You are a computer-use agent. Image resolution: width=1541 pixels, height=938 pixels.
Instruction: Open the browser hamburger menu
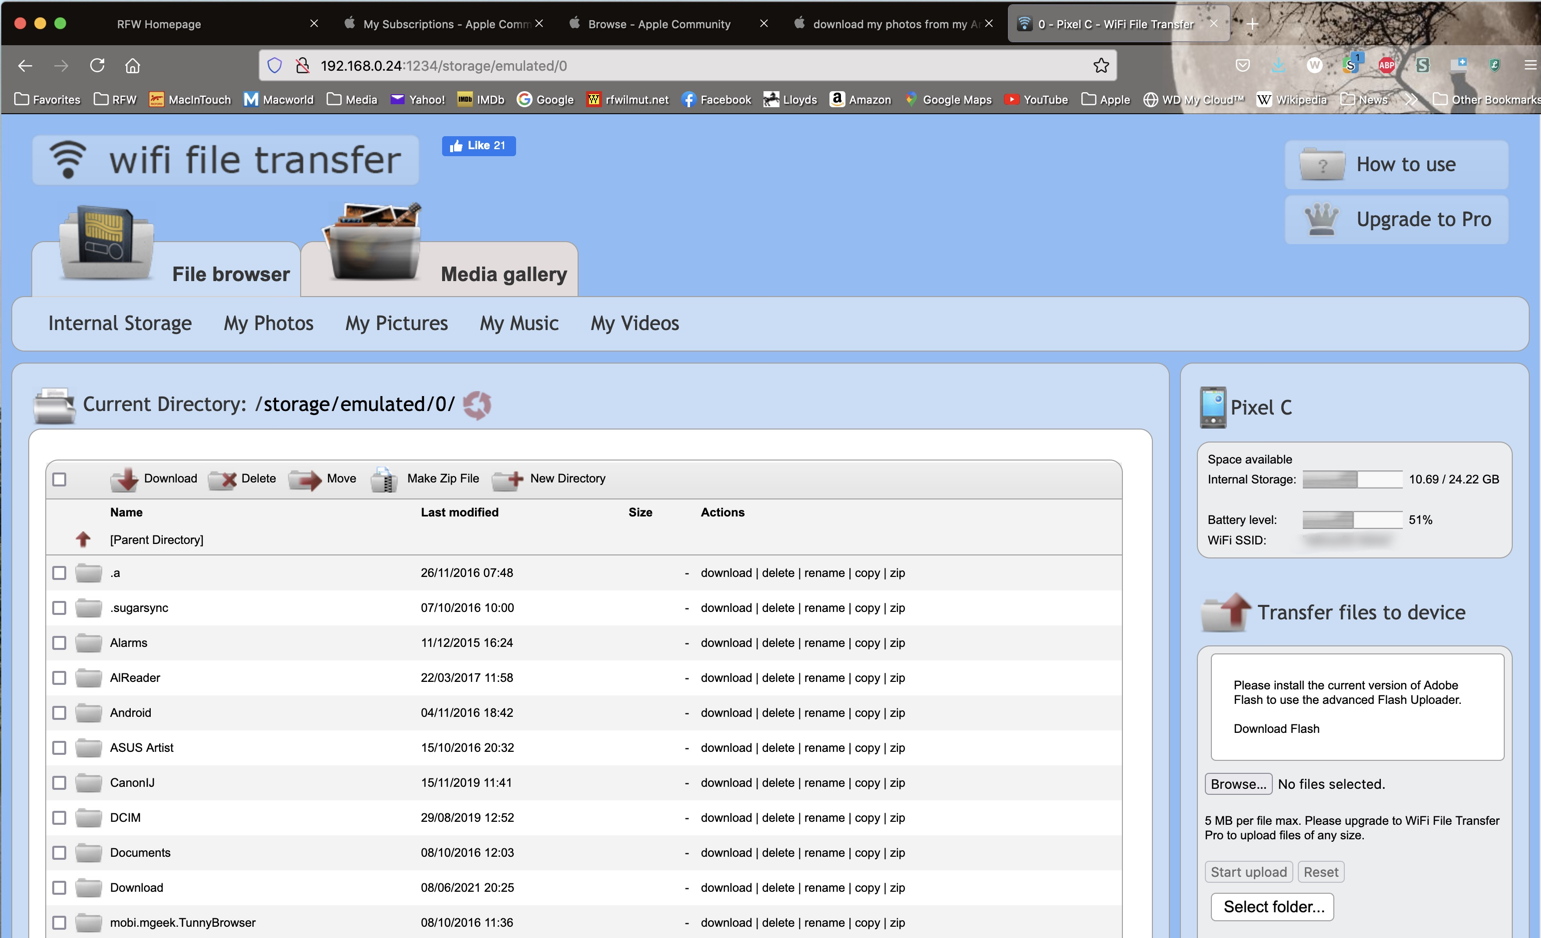(x=1530, y=65)
